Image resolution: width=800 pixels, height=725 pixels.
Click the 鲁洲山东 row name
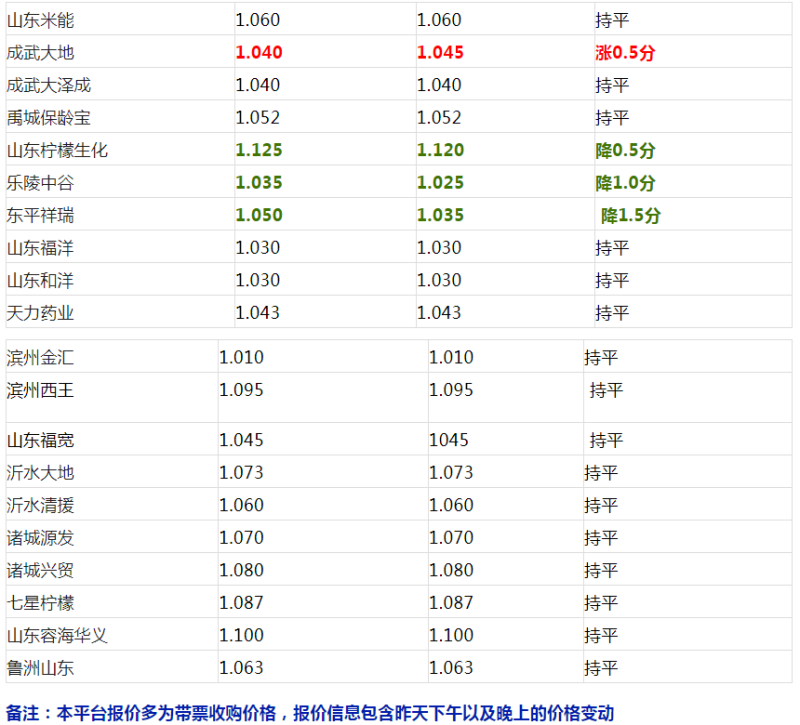tap(40, 668)
